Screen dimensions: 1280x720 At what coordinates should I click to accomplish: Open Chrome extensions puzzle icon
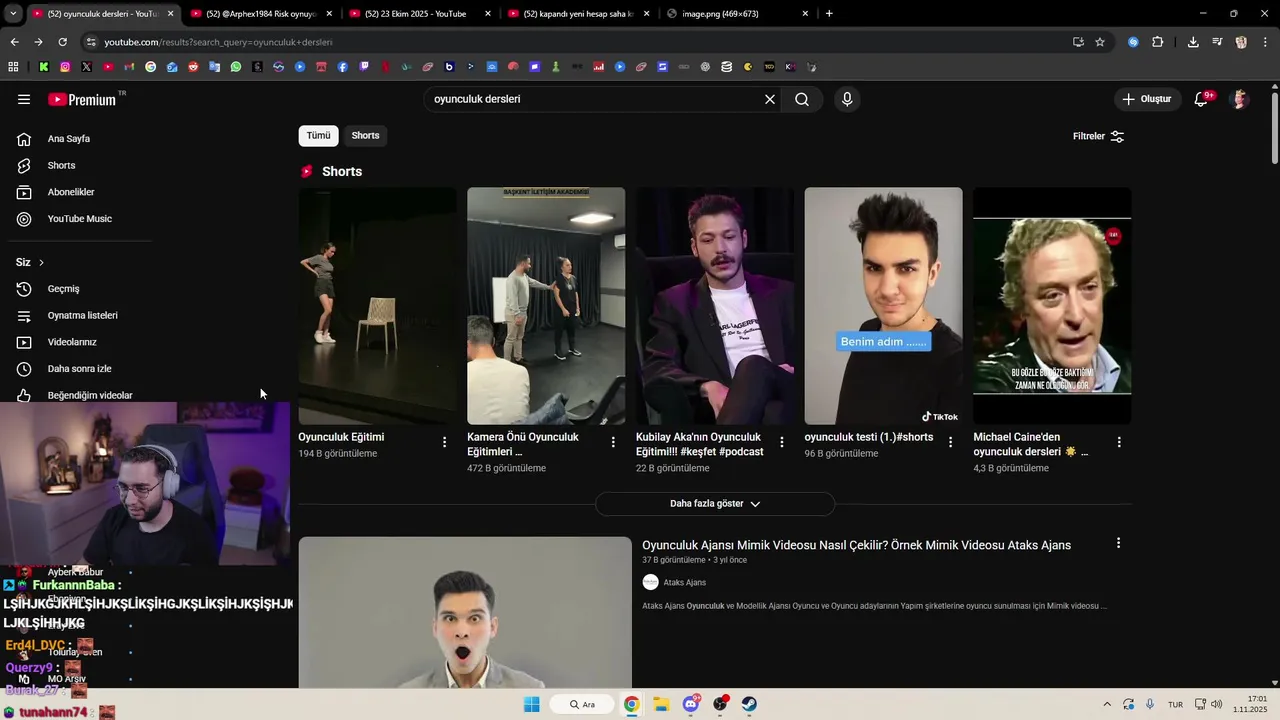coord(1158,42)
